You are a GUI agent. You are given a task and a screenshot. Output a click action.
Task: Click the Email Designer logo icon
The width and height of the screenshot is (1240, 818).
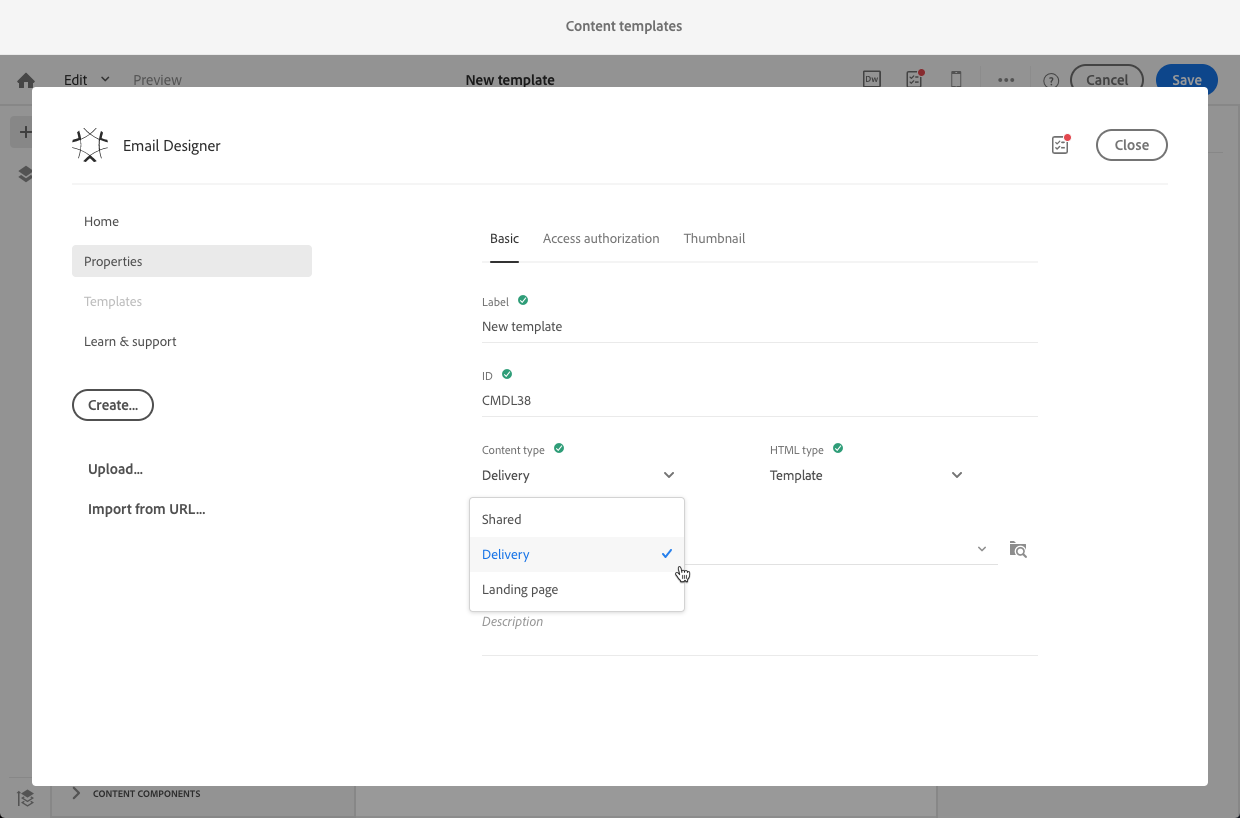tap(90, 145)
